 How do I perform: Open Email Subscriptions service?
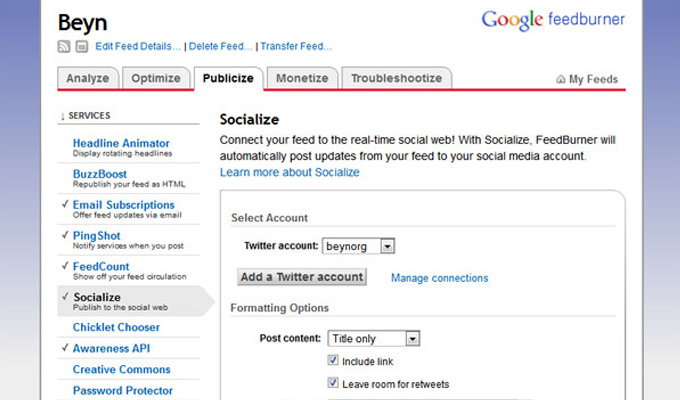124,205
